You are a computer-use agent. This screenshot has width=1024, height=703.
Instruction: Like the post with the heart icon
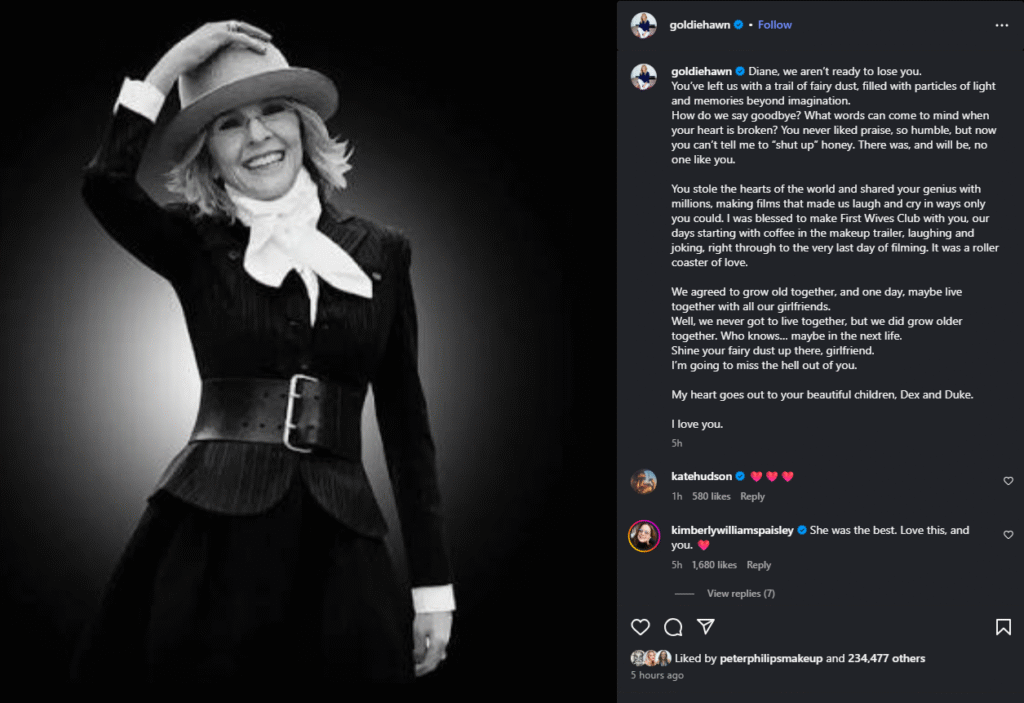(641, 627)
